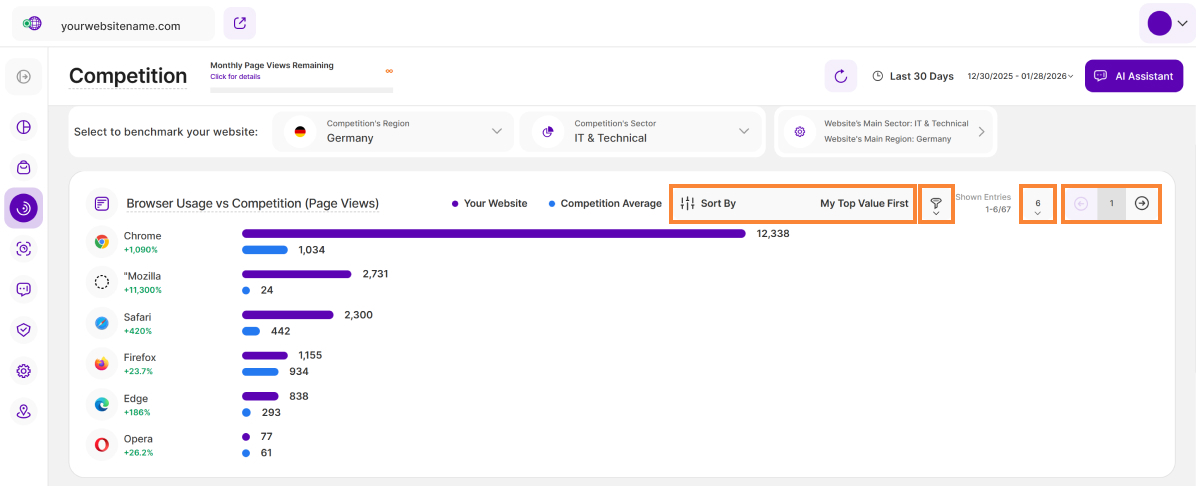
Task: Open website in new tab via external link icon
Action: (239, 23)
